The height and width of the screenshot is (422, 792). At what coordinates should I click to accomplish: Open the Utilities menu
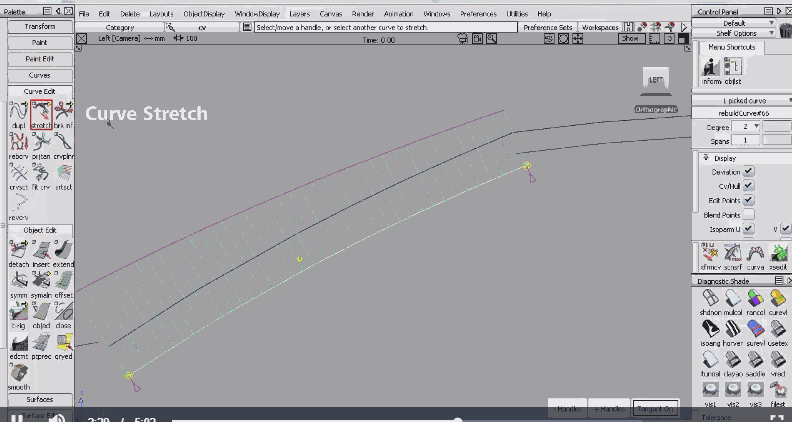click(517, 14)
